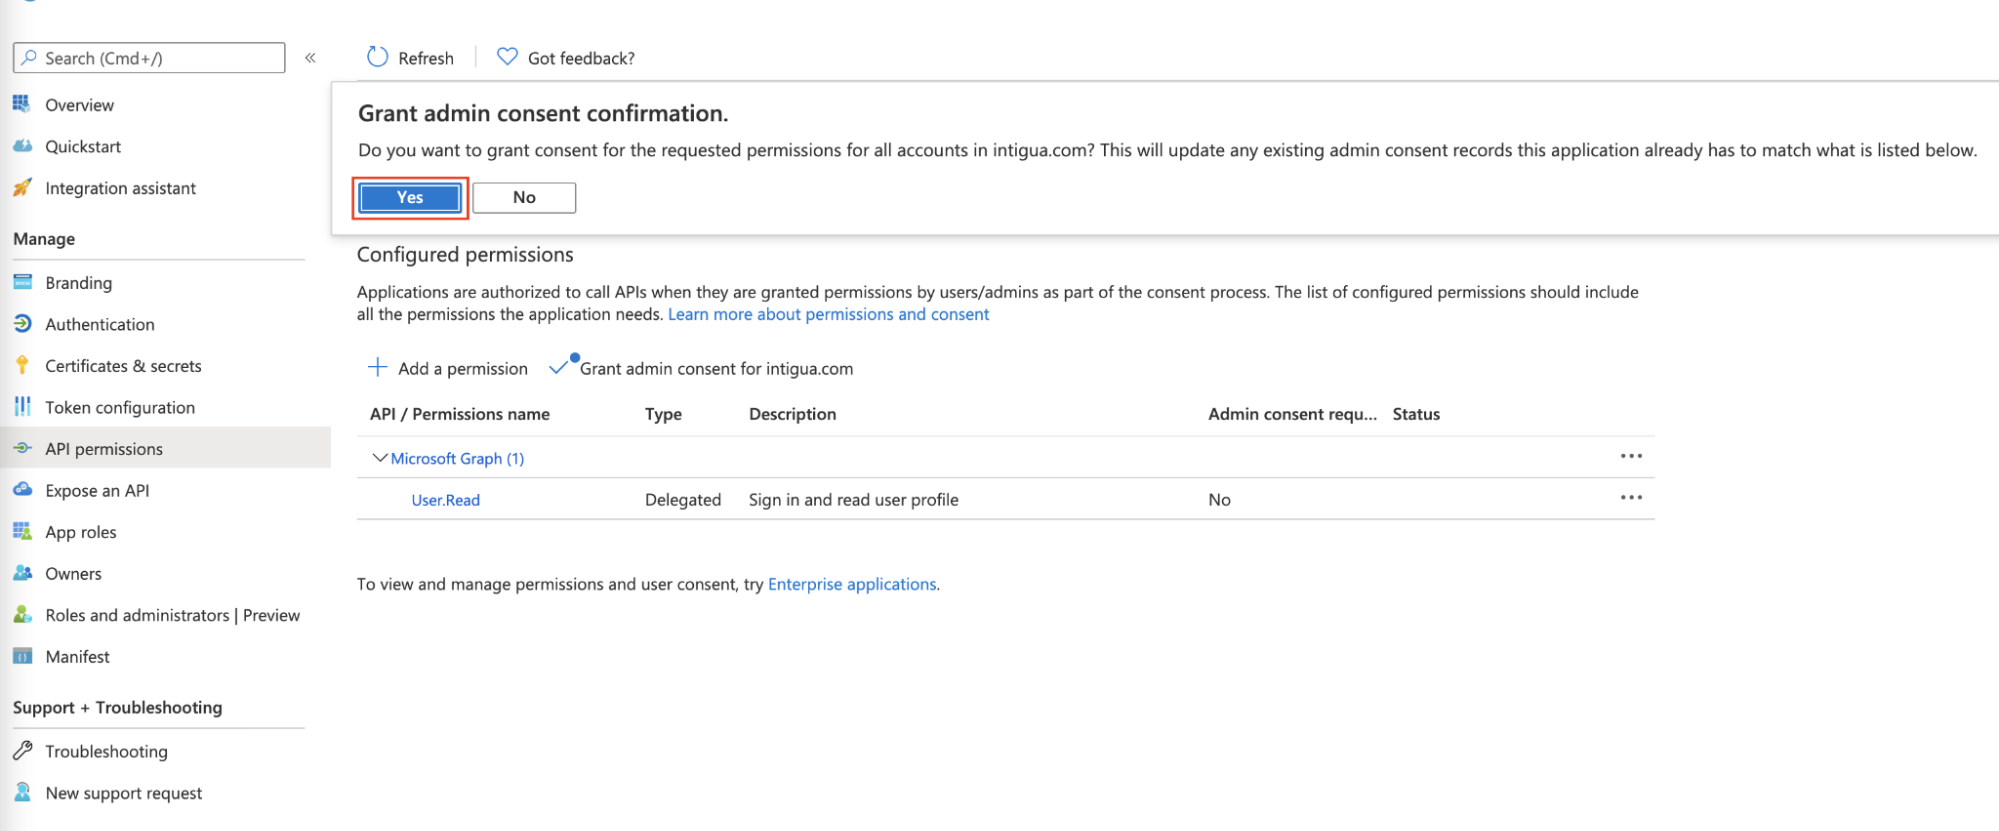
Task: Open more options for User.Read row
Action: click(x=1631, y=498)
